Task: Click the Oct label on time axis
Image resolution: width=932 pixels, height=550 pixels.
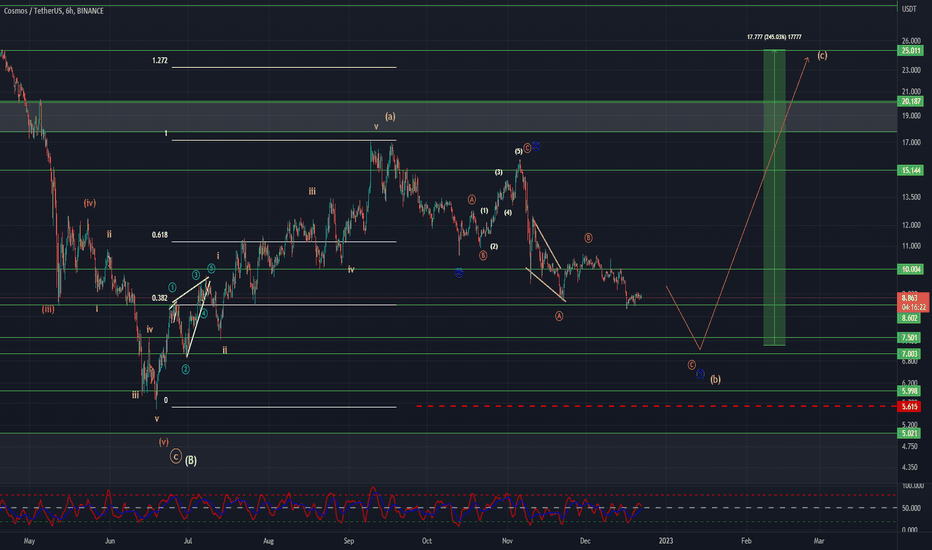Action: (427, 541)
